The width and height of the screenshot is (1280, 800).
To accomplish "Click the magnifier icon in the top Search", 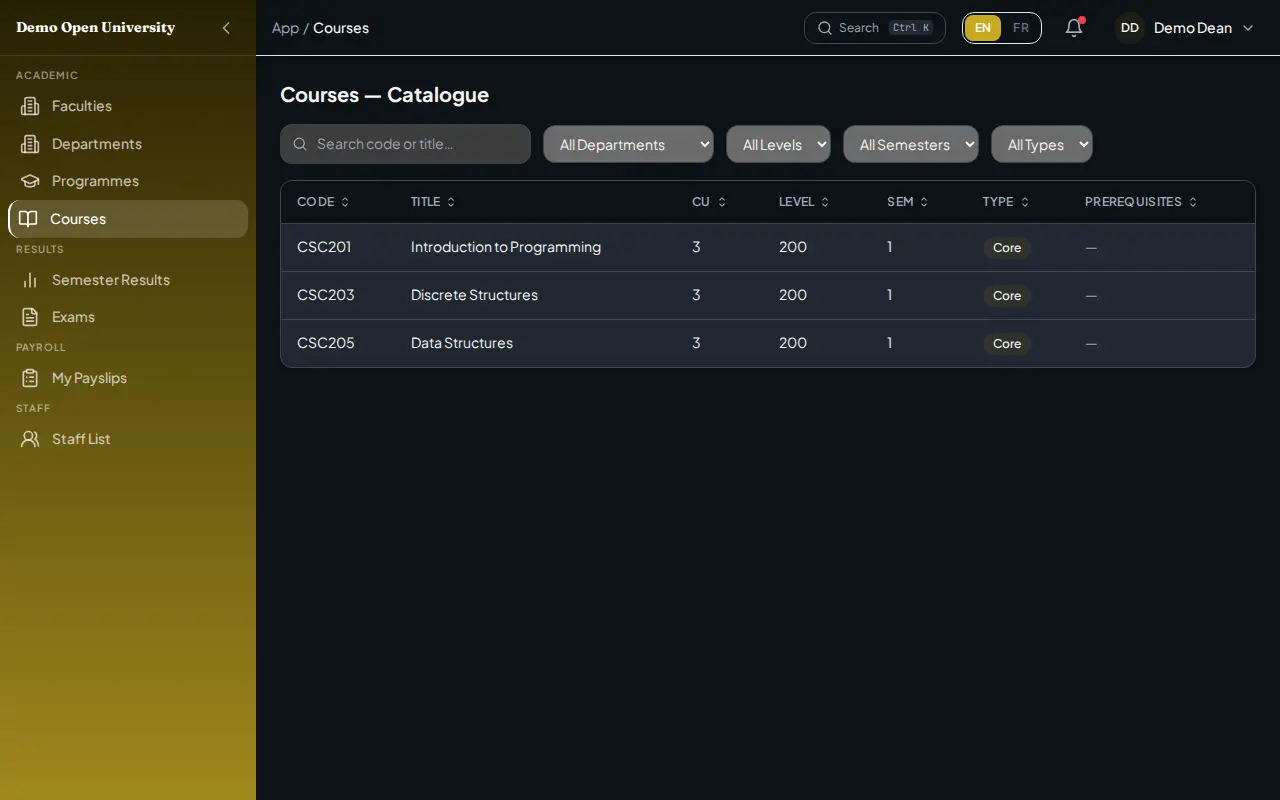I will (x=825, y=28).
